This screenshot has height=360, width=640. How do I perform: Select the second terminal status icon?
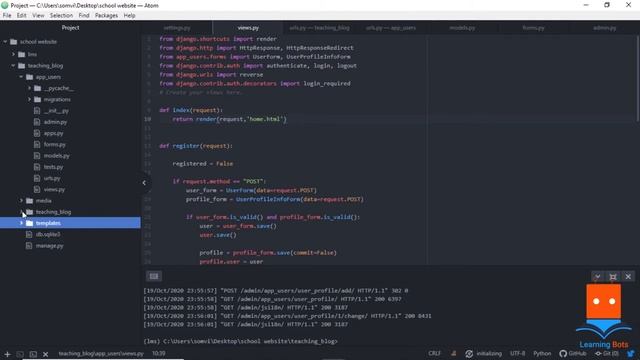pos(33,354)
